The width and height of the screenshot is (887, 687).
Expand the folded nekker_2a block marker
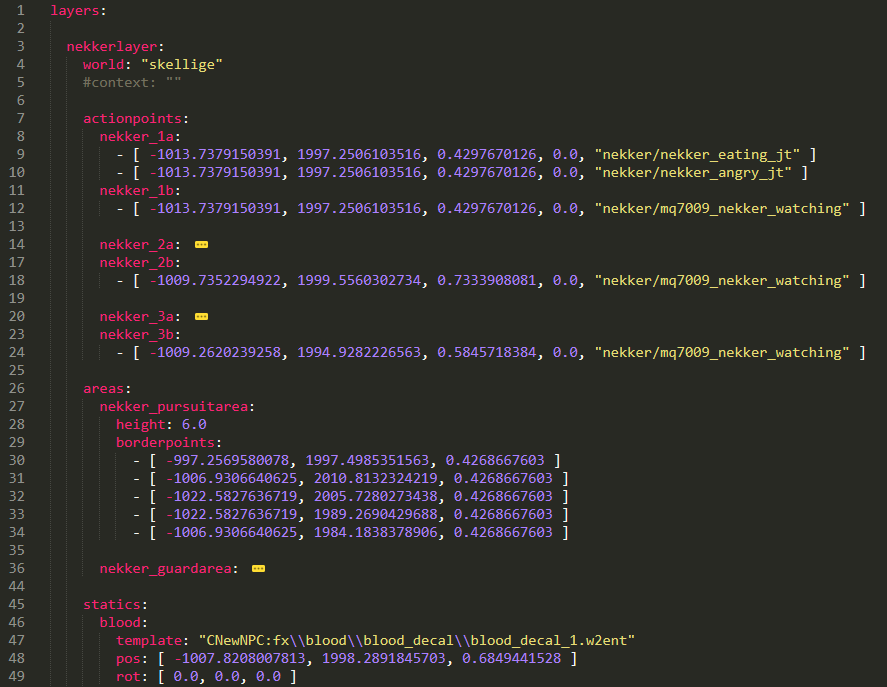[201, 245]
